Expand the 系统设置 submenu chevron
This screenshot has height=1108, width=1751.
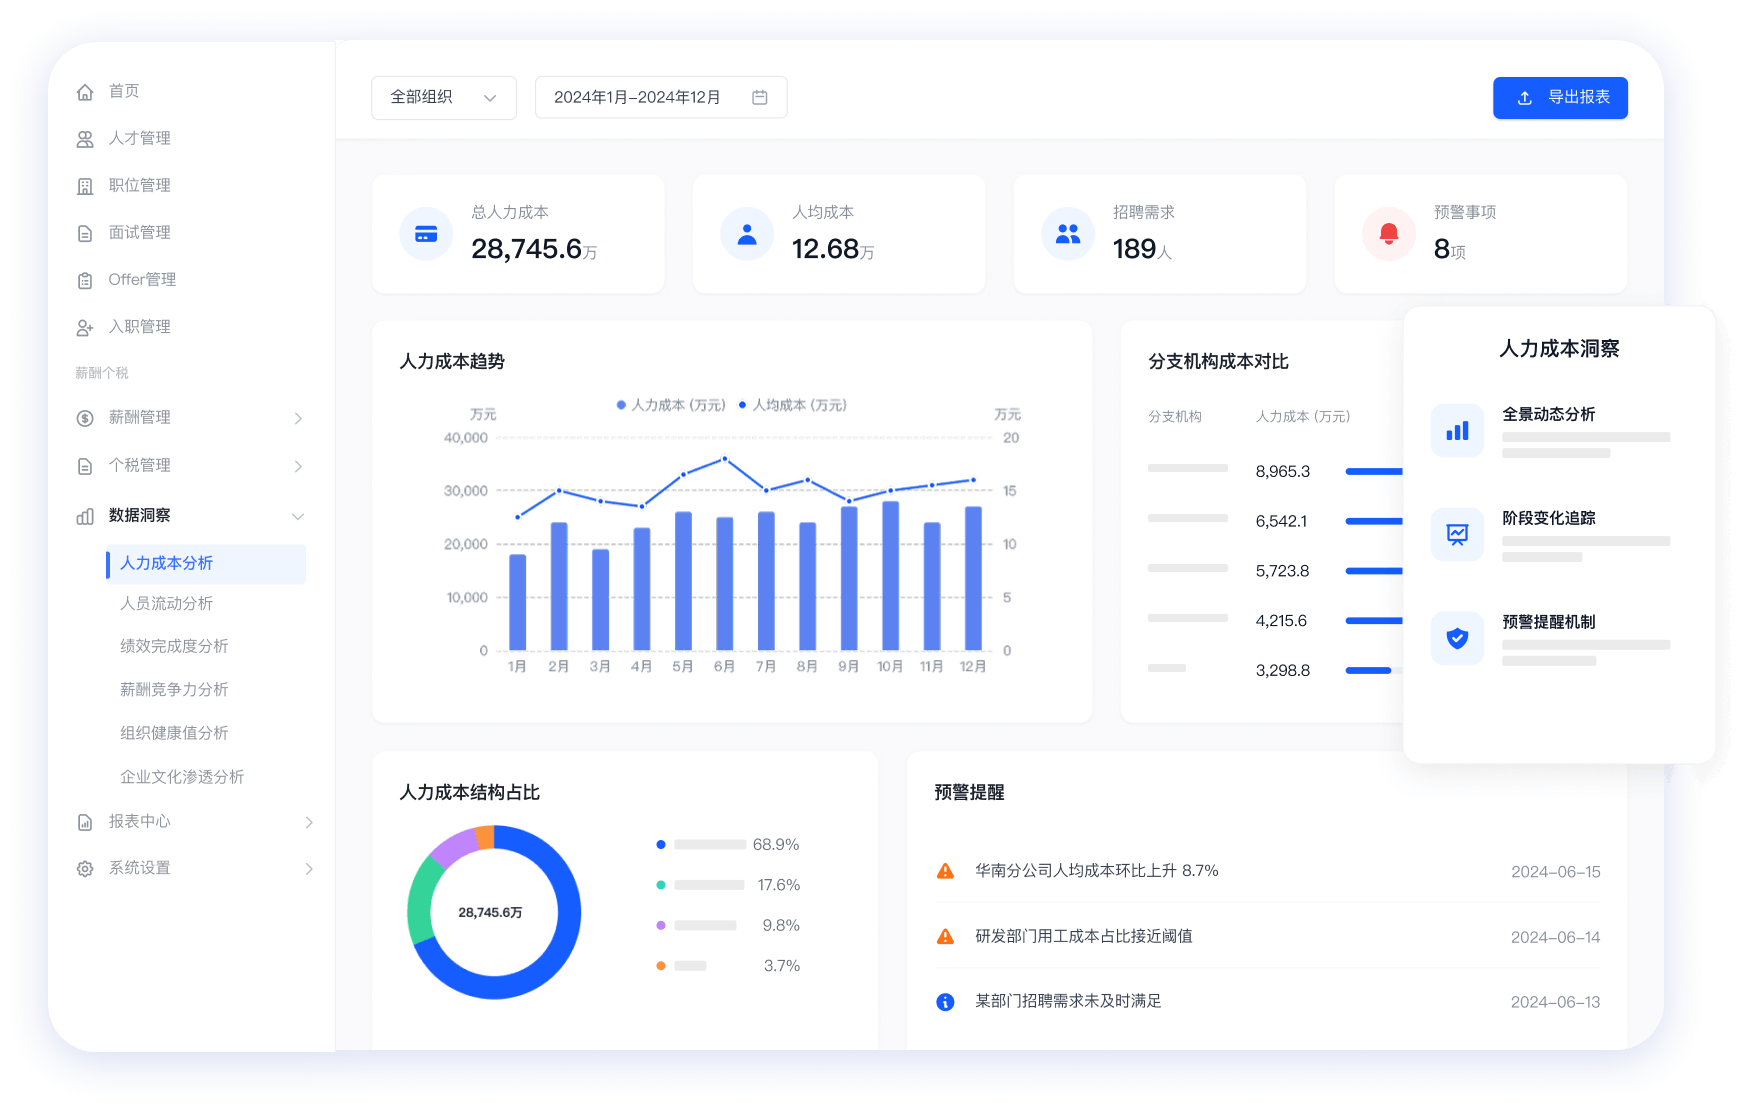[x=309, y=869]
